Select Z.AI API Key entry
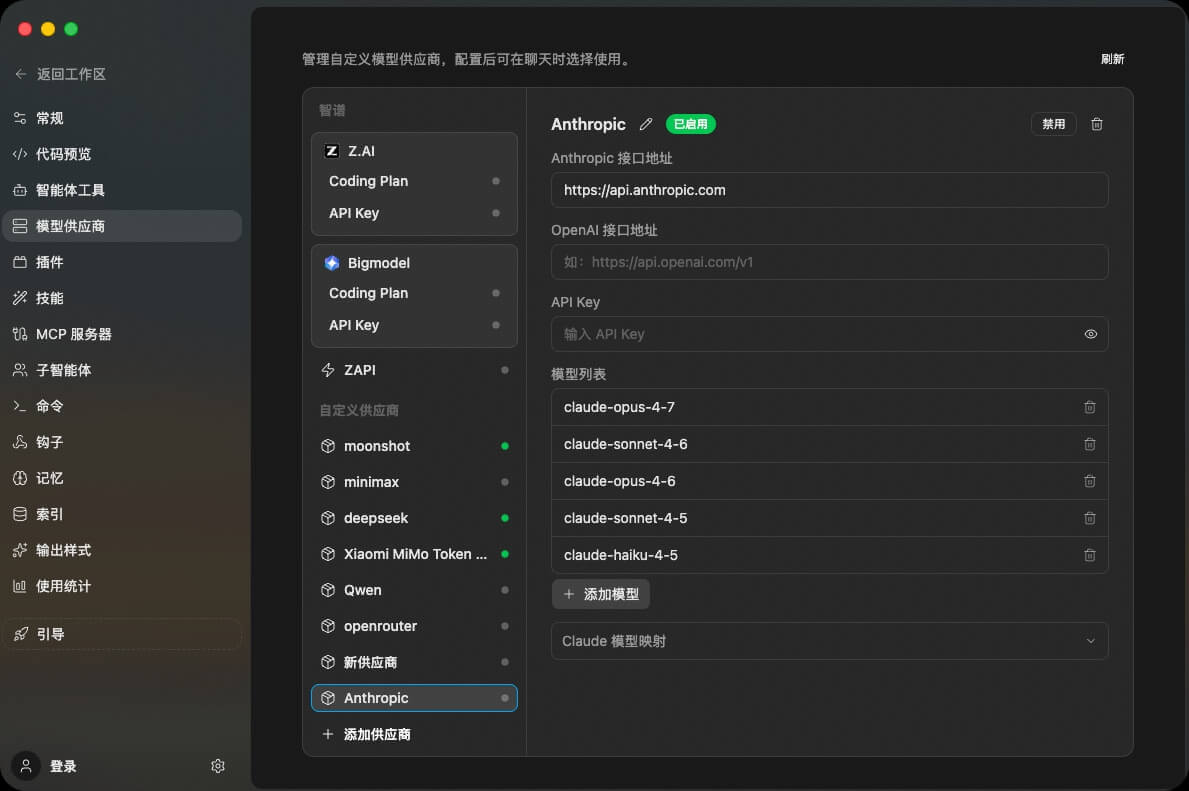This screenshot has height=791, width=1189. point(414,213)
